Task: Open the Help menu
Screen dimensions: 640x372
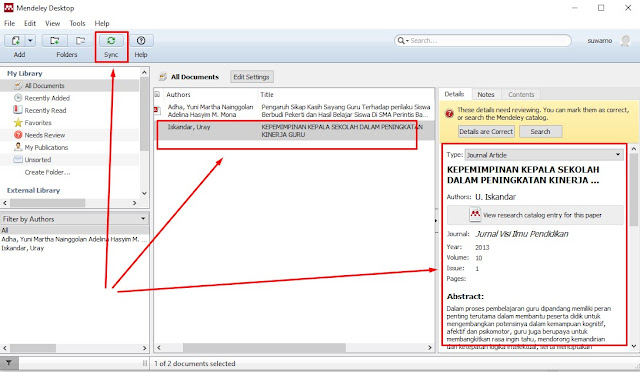Action: tap(102, 23)
